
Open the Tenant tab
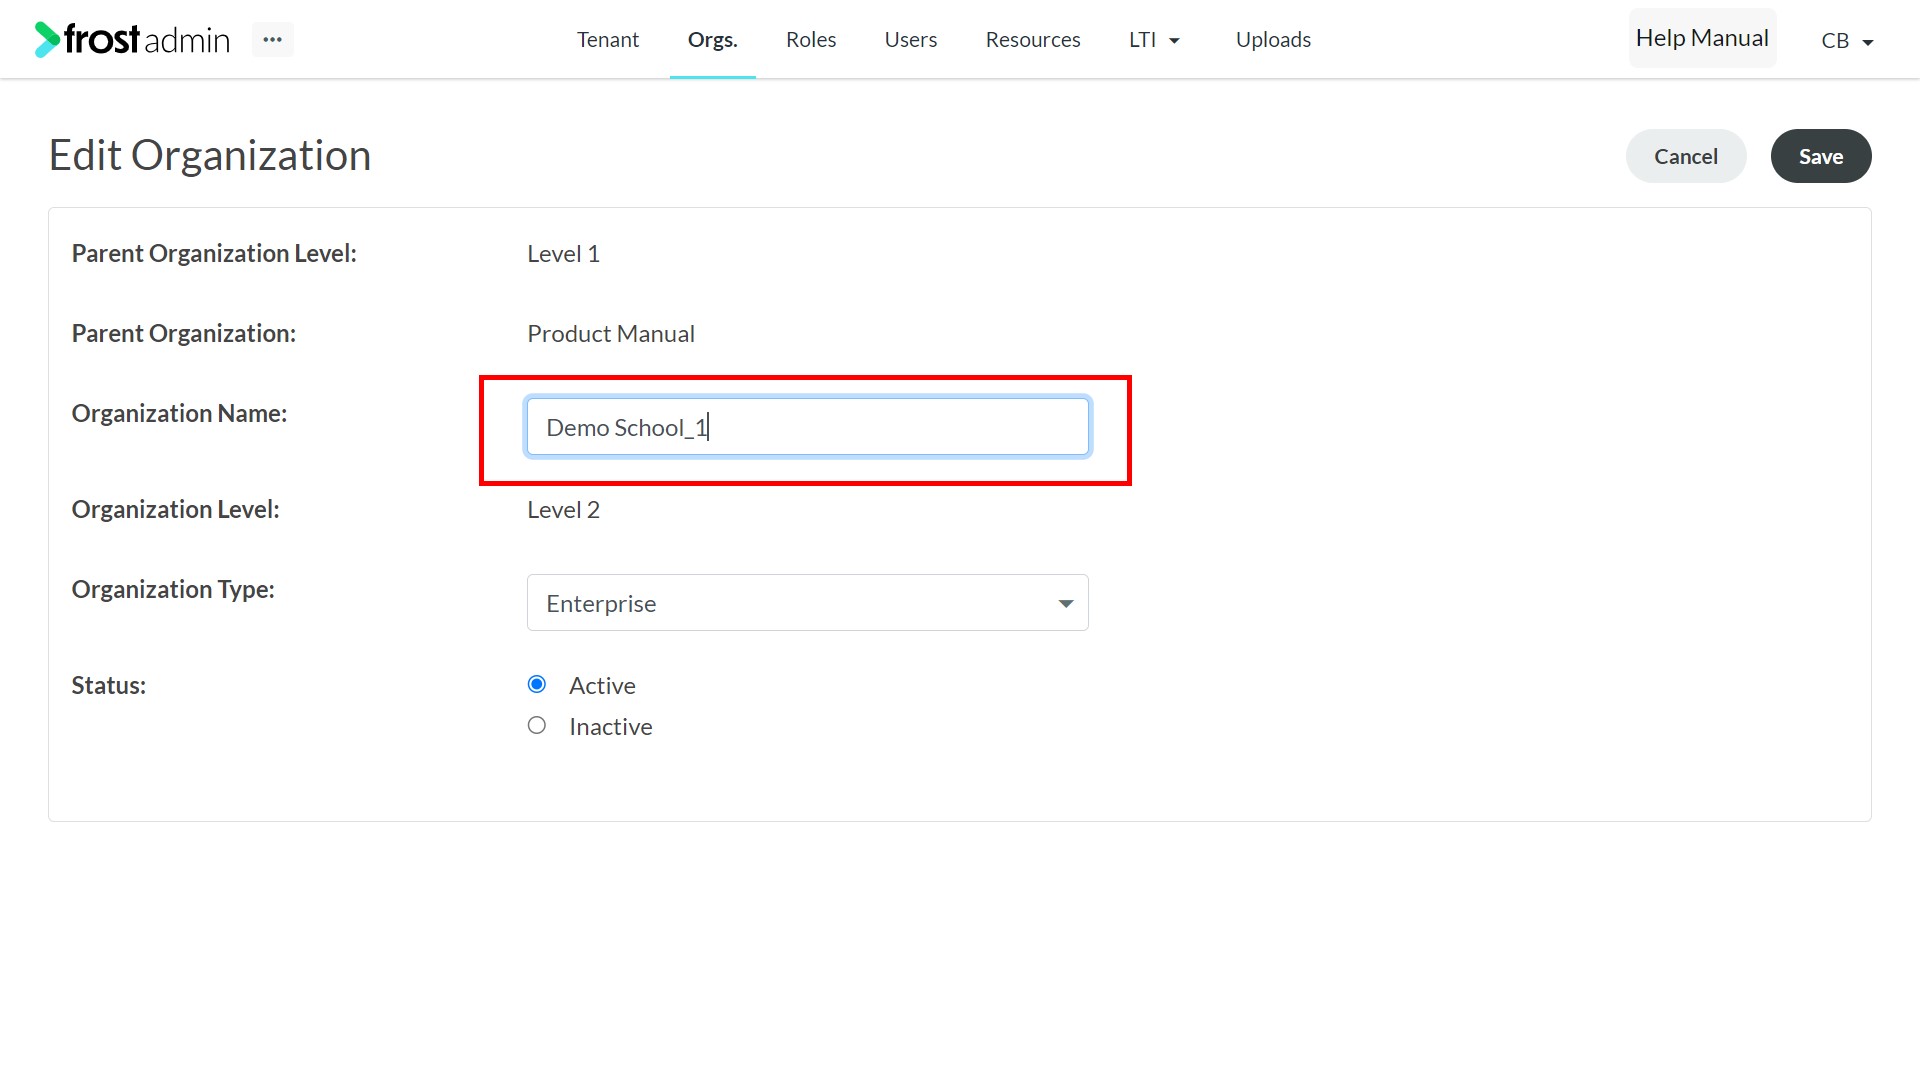tap(607, 40)
